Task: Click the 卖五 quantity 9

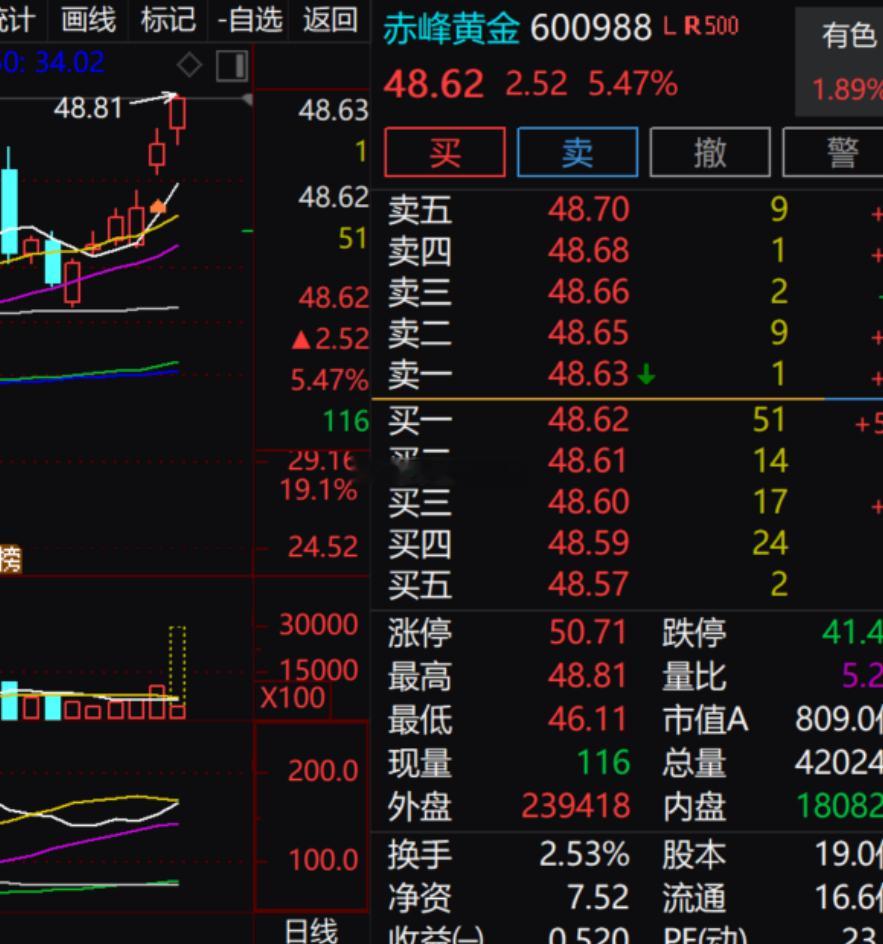Action: point(779,209)
